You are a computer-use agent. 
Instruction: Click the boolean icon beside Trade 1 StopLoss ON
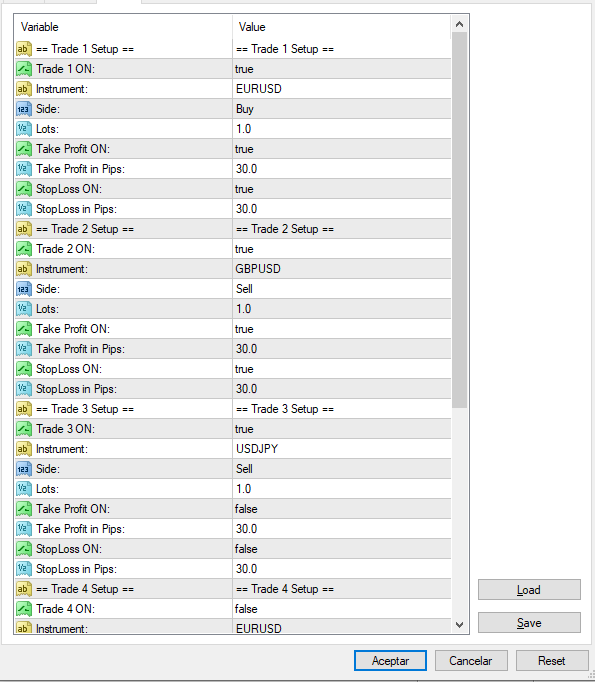point(24,189)
